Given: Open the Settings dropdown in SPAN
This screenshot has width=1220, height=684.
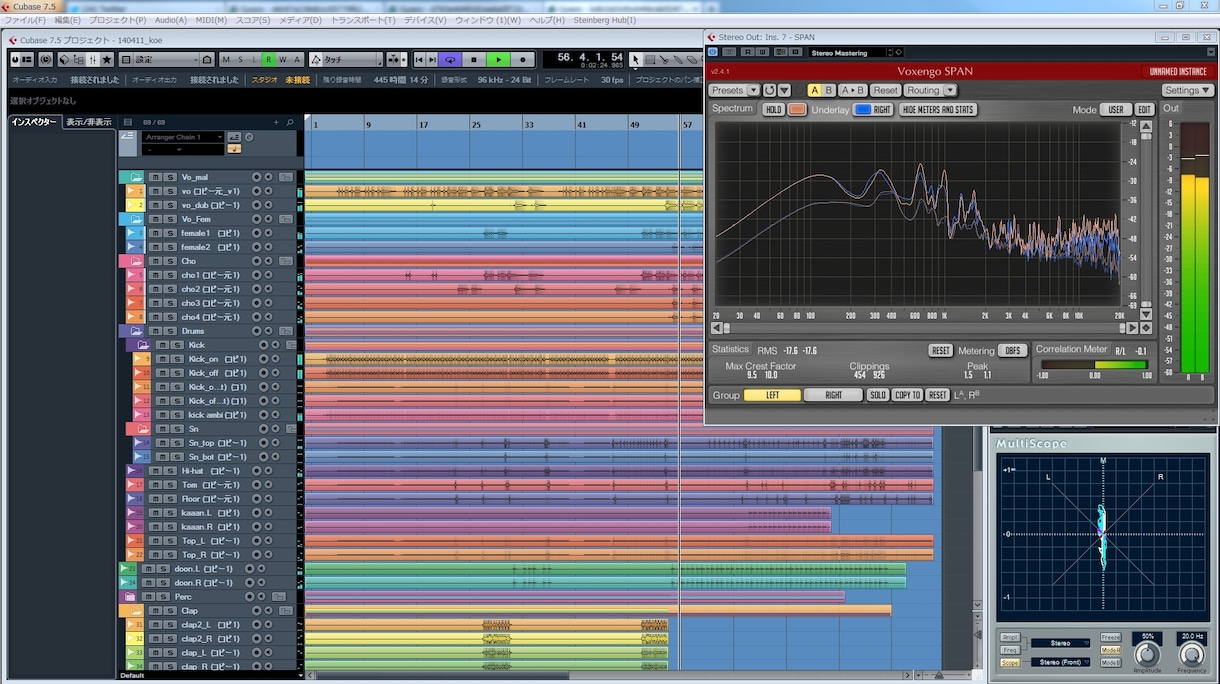Looking at the screenshot, I should click(x=1188, y=90).
